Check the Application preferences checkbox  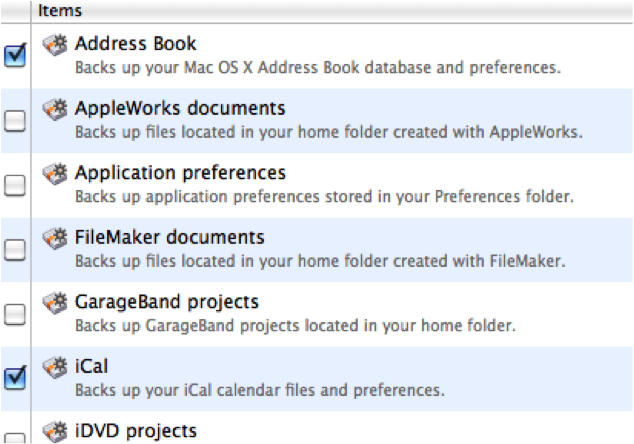(x=15, y=185)
